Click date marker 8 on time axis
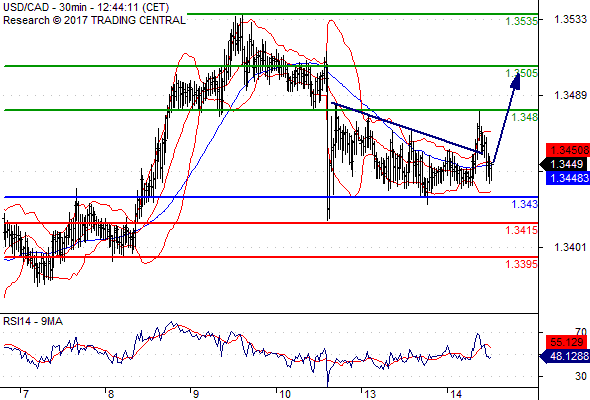This screenshot has height=400, width=590. (111, 394)
